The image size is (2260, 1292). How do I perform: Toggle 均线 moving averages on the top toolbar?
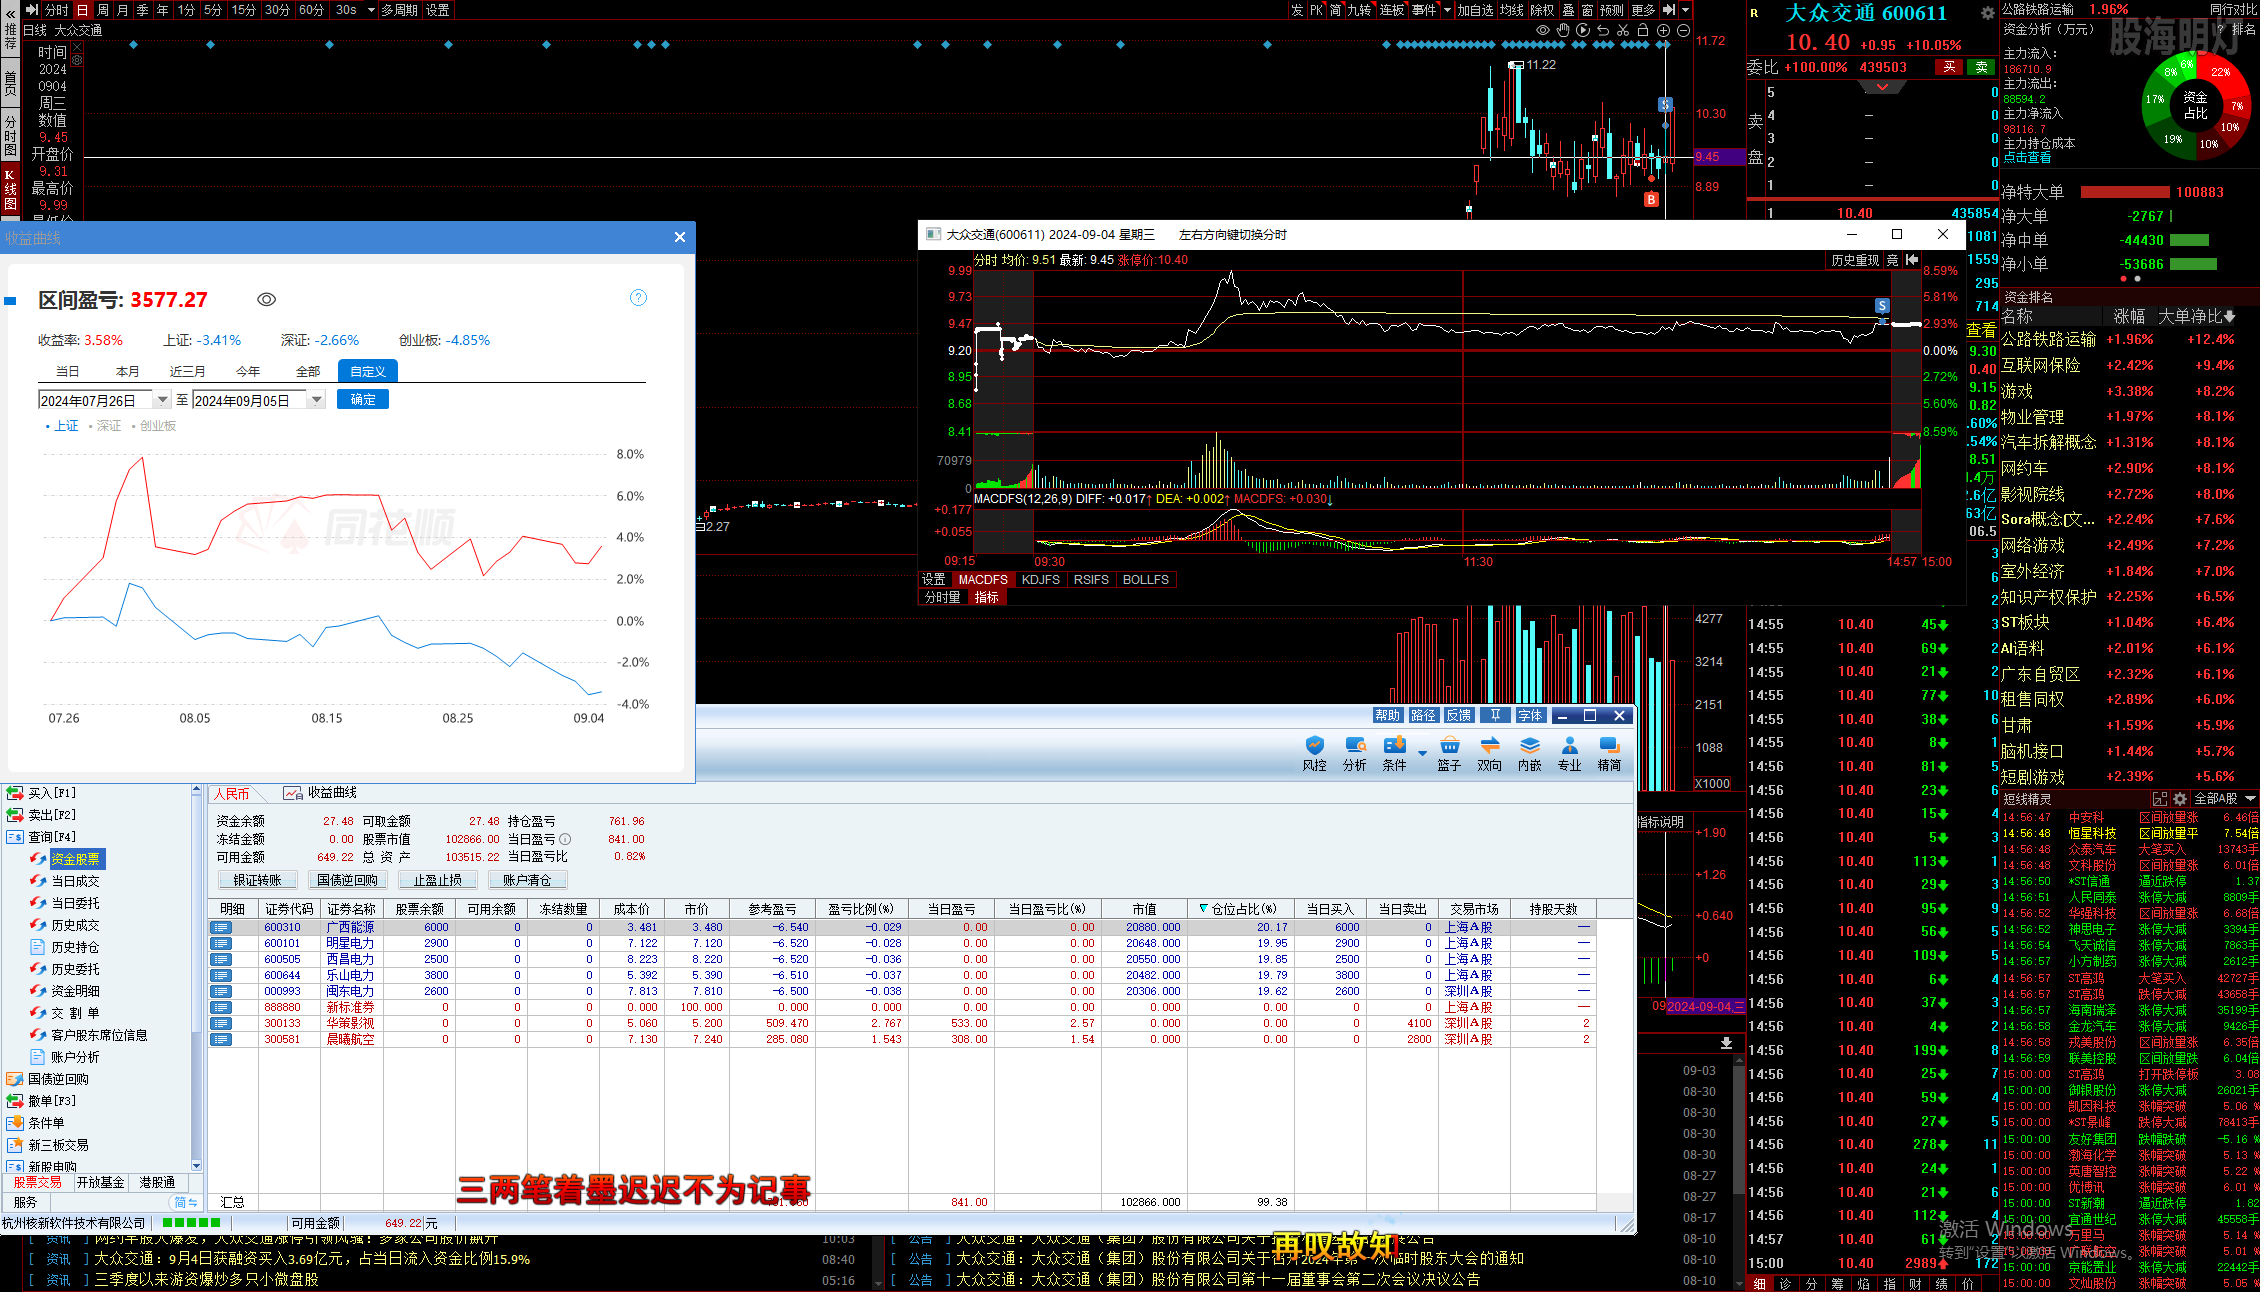point(1511,10)
